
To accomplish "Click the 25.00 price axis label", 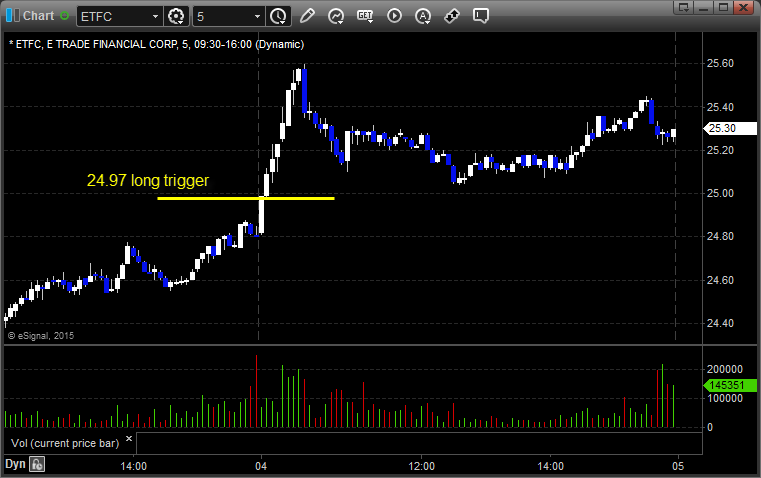I will (720, 193).
